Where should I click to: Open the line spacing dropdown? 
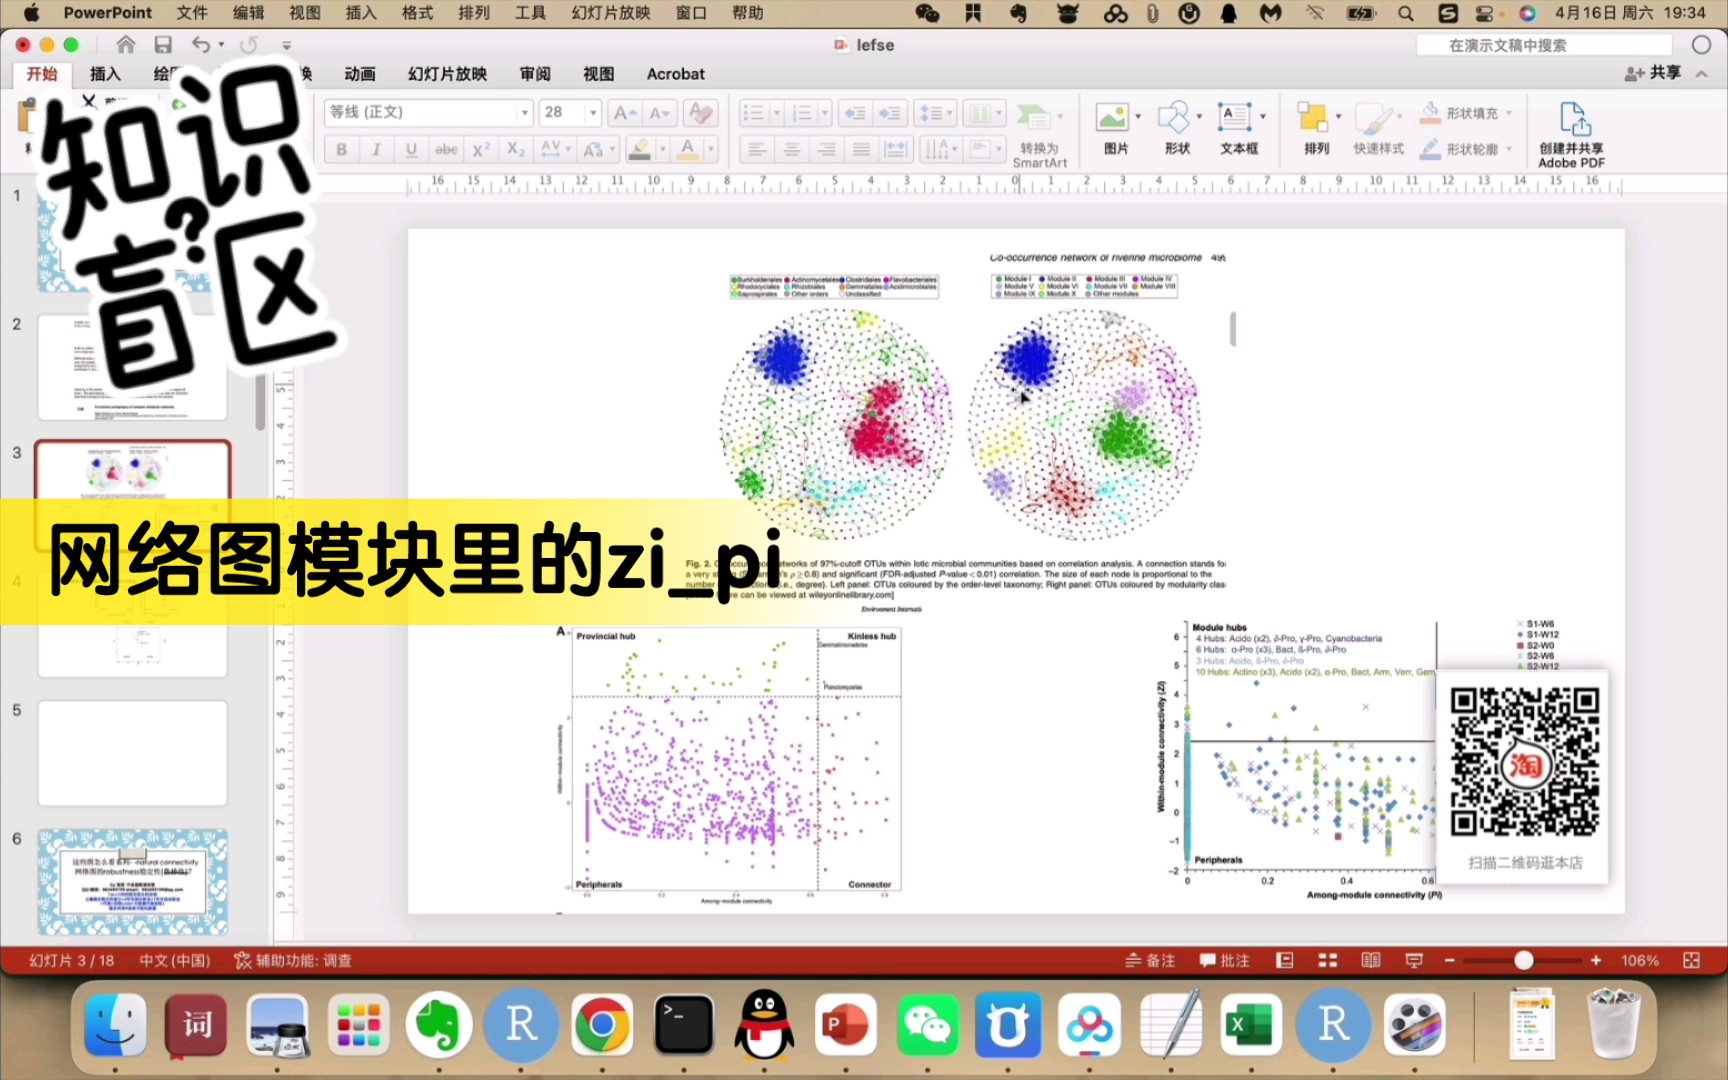[936, 113]
